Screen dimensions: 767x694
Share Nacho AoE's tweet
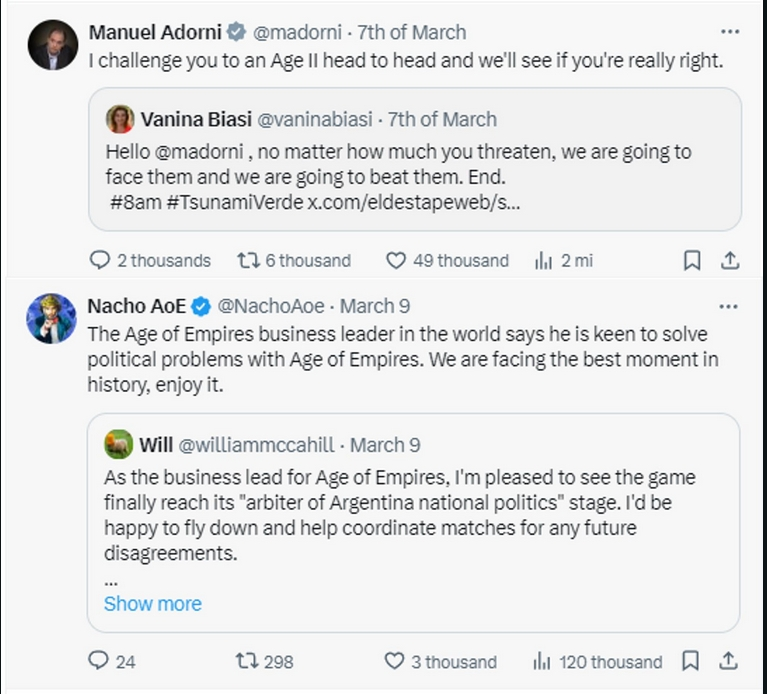731,661
